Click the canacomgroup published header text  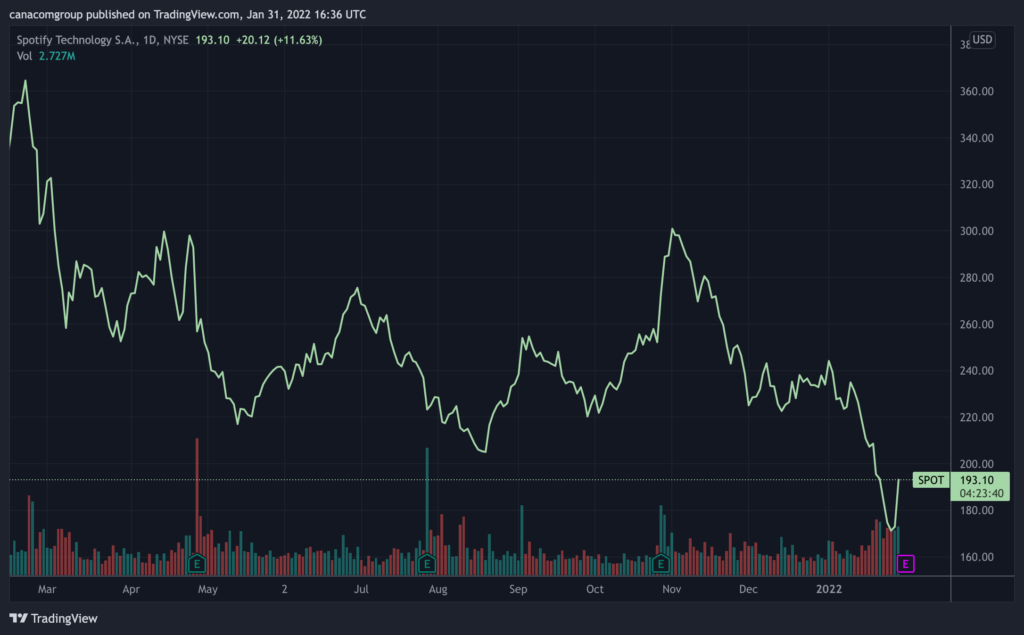[187, 14]
